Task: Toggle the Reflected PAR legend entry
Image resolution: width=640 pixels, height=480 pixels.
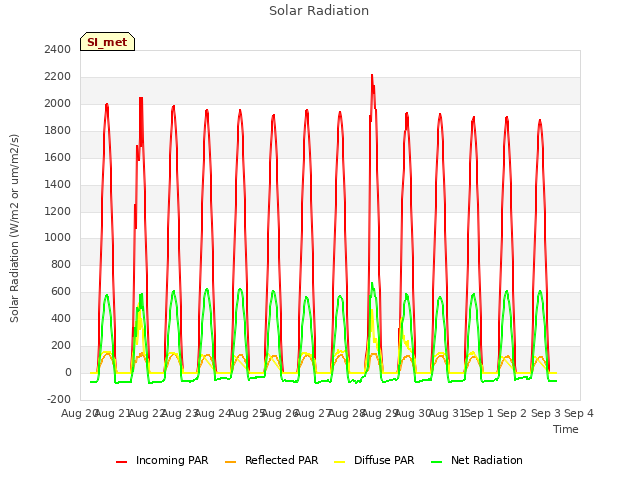Action: tap(271, 460)
